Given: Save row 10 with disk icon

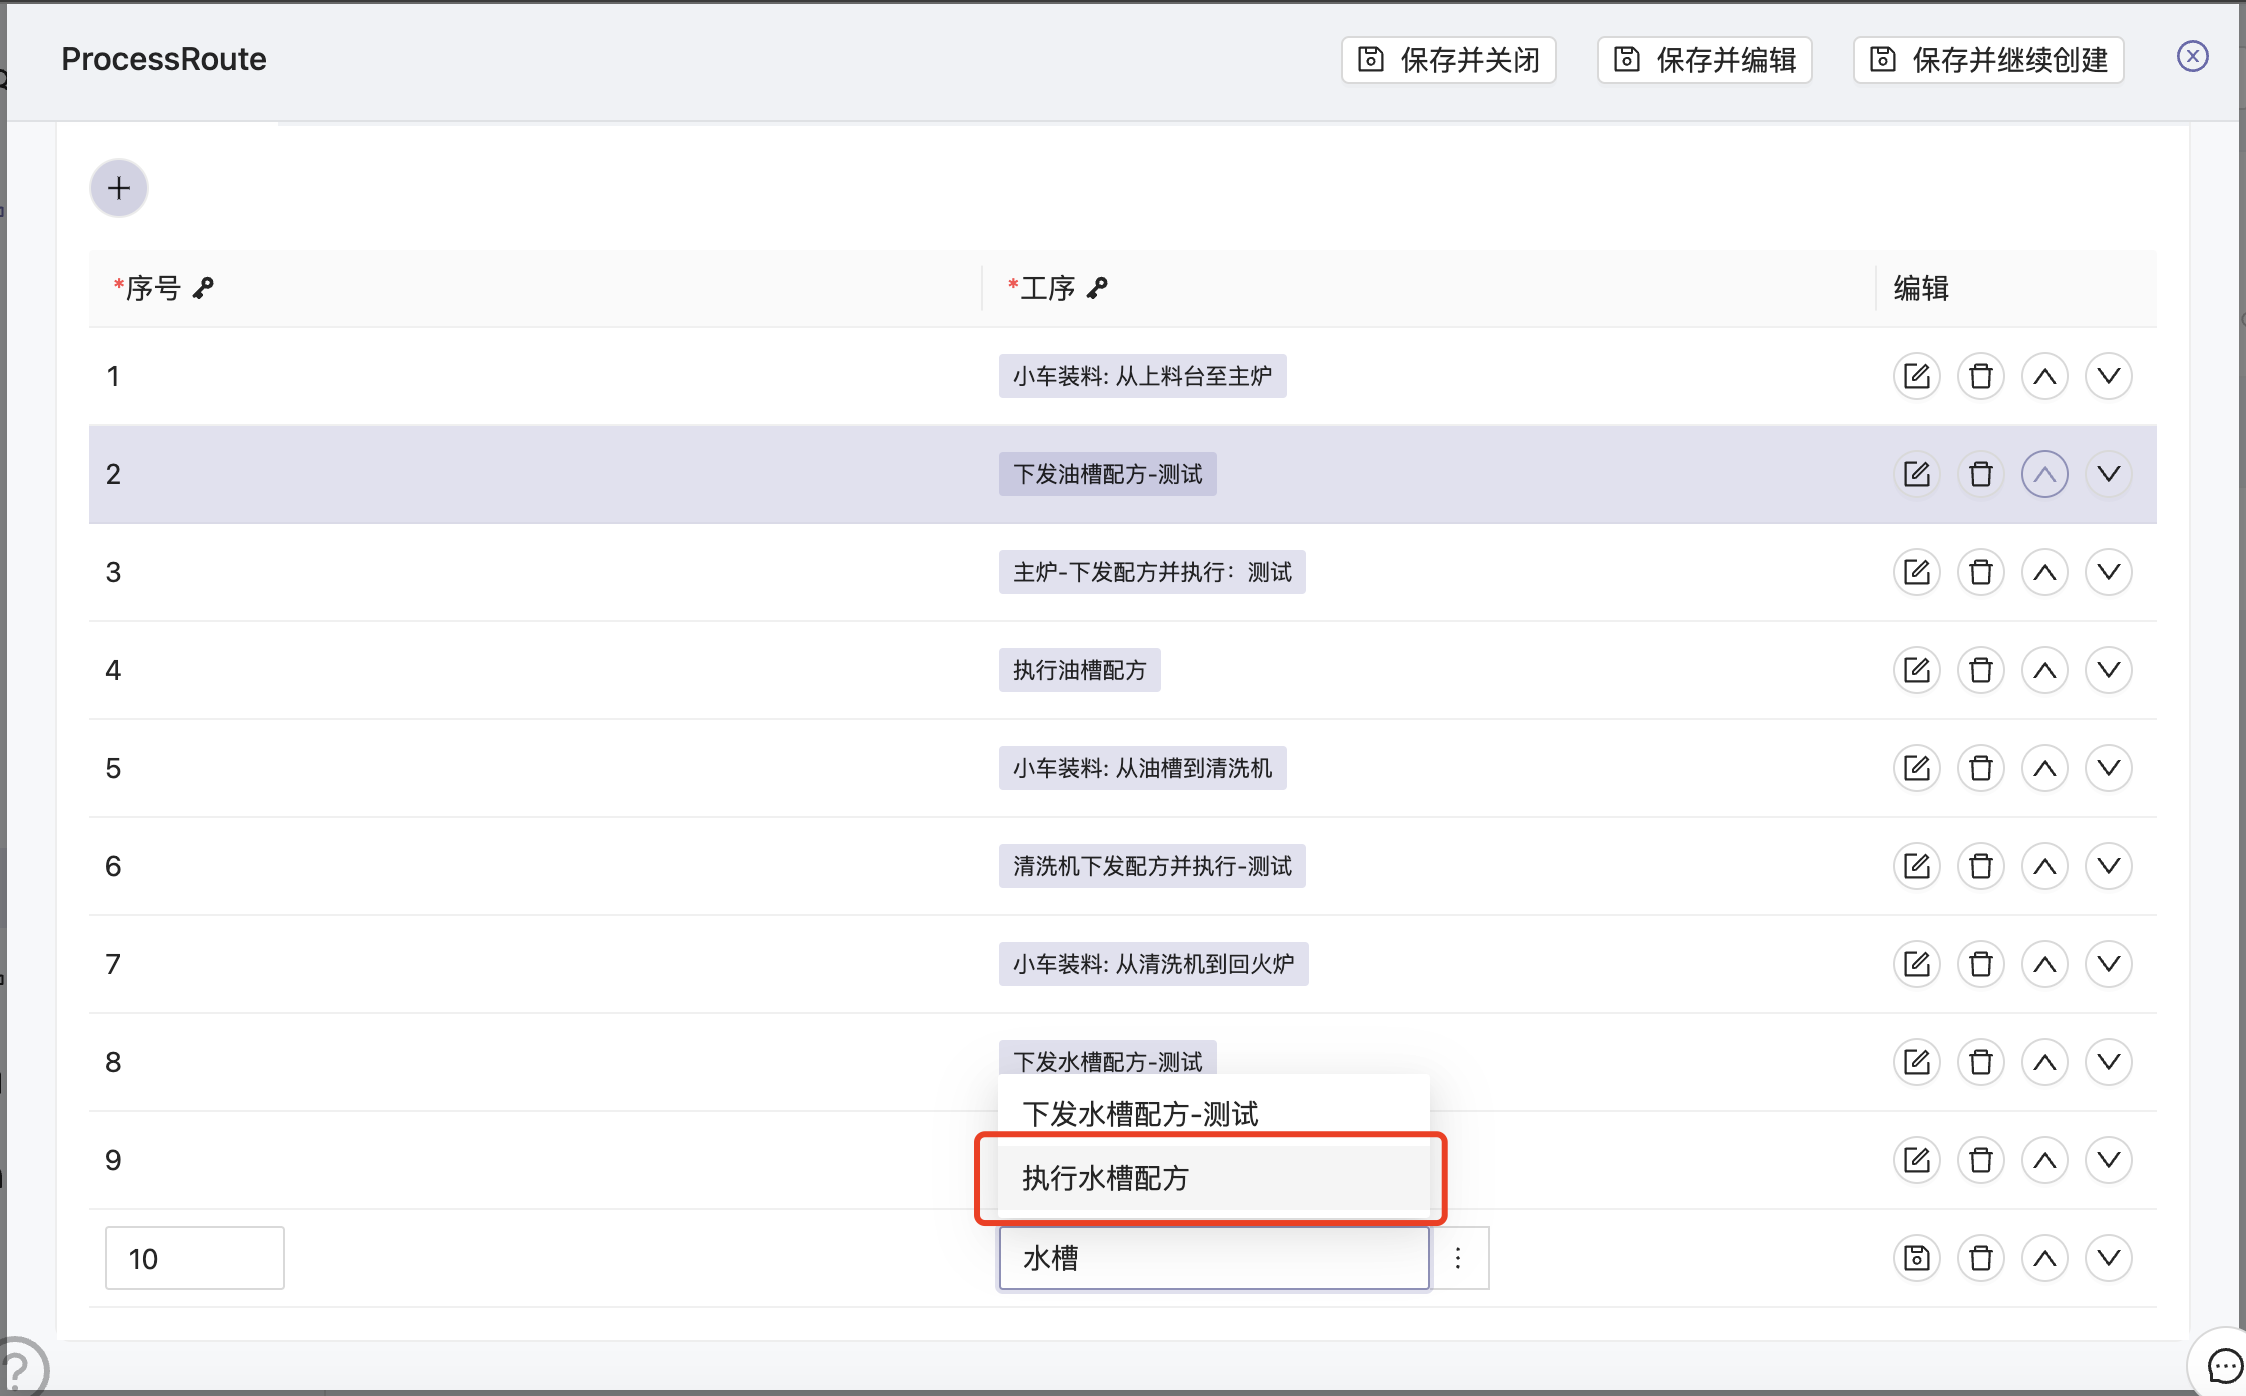Looking at the screenshot, I should [x=1916, y=1258].
